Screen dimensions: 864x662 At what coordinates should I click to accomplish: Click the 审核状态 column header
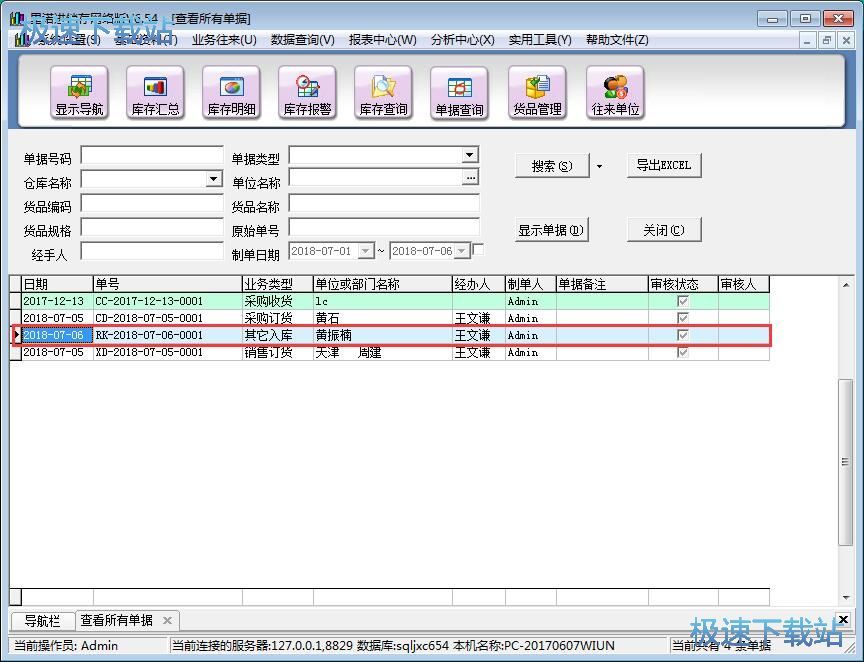click(683, 284)
